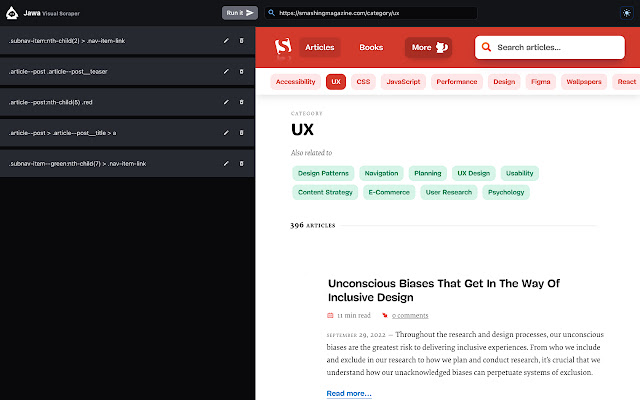
Task: Edit the article--post__title selector
Action: (x=226, y=133)
